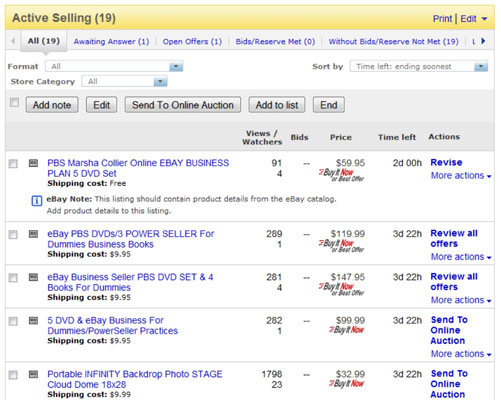The image size is (501, 400).
Task: Click the Send To Online Auction button
Action: 183,105
